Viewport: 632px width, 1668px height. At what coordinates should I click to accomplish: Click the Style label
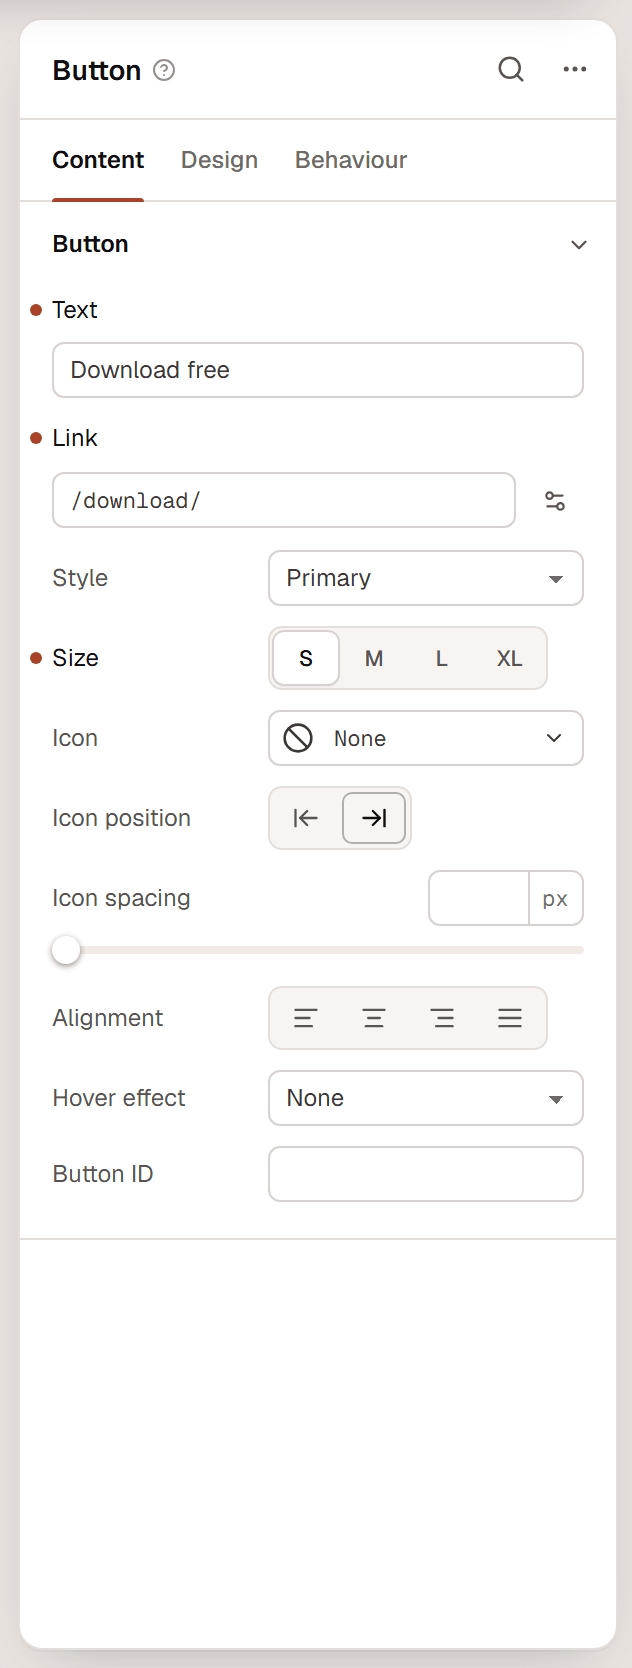coord(80,578)
